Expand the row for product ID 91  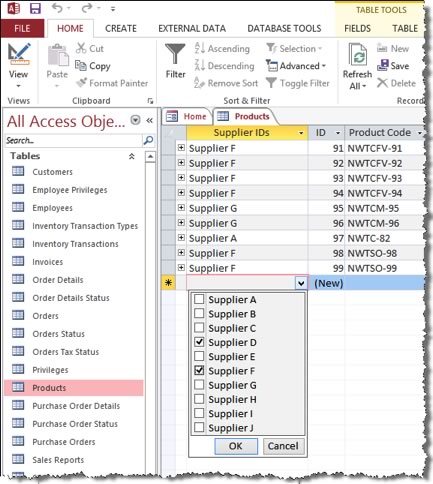pyautogui.click(x=181, y=147)
